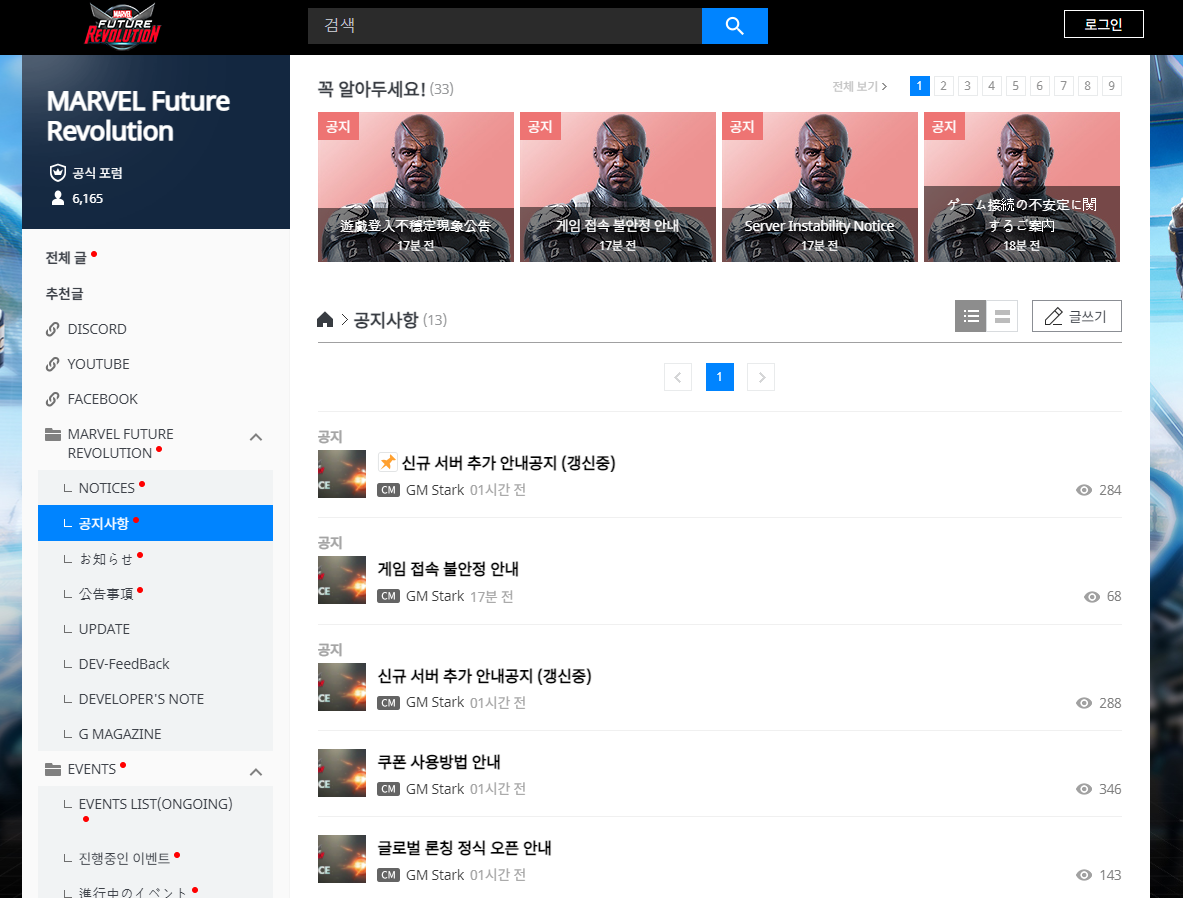Go to previous page arrow in pagination
This screenshot has height=898, width=1183.
pyautogui.click(x=678, y=377)
